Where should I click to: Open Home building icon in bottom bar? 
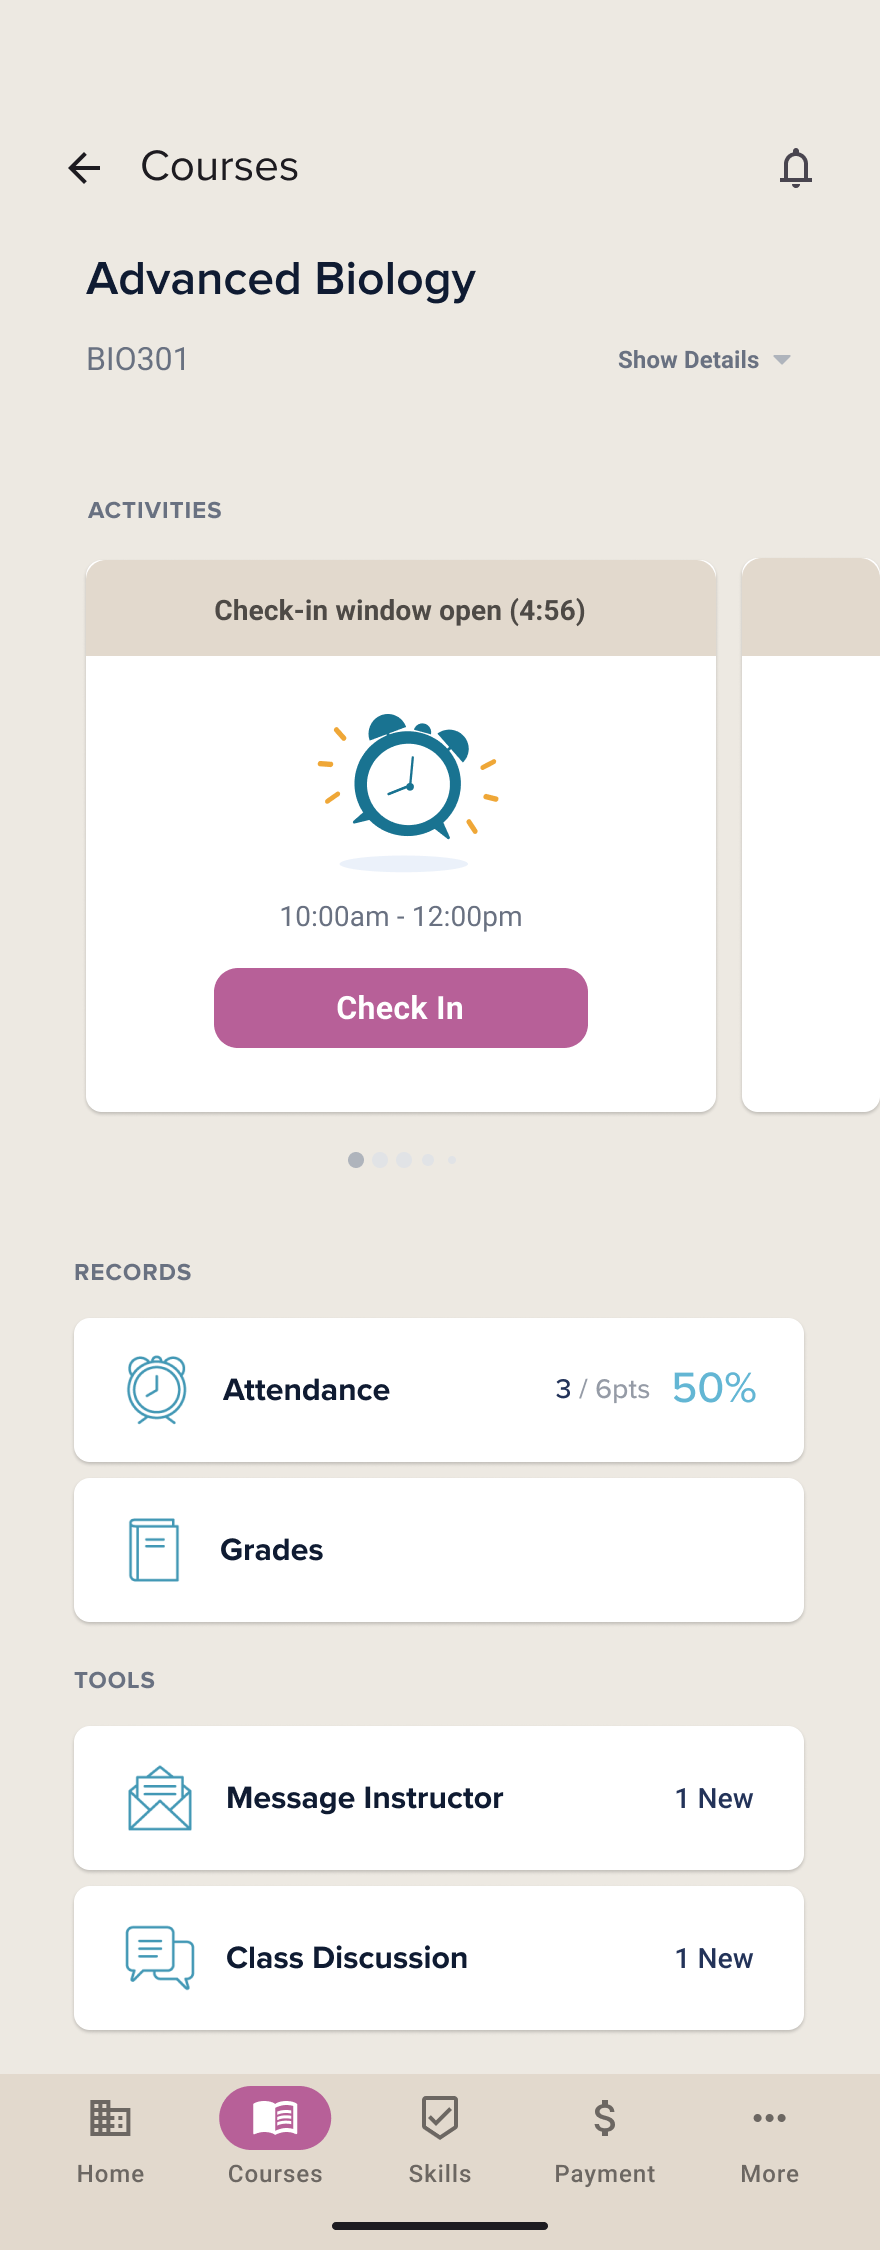[110, 2118]
